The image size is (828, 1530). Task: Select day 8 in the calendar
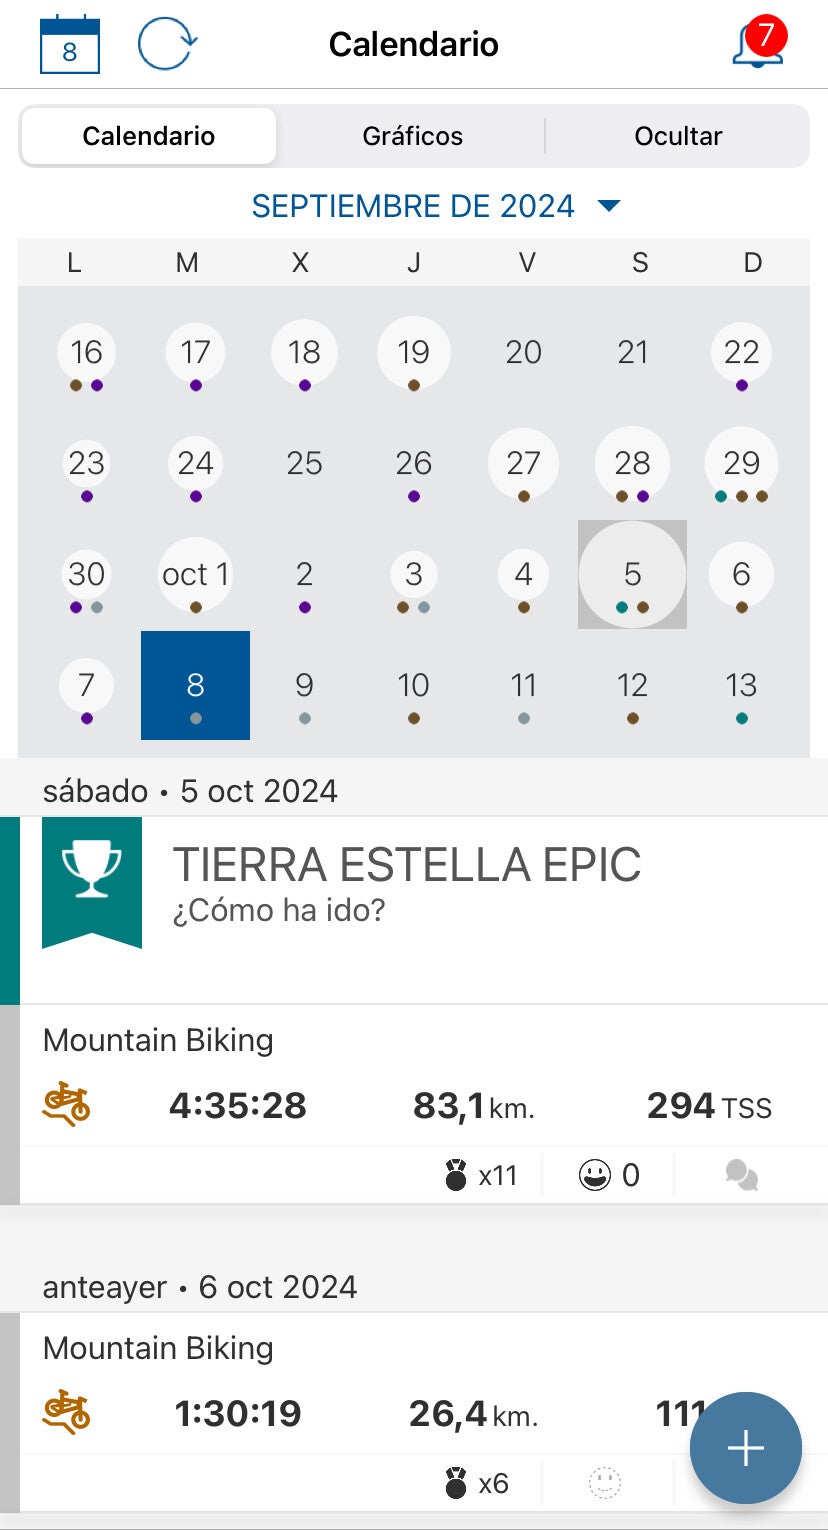195,686
